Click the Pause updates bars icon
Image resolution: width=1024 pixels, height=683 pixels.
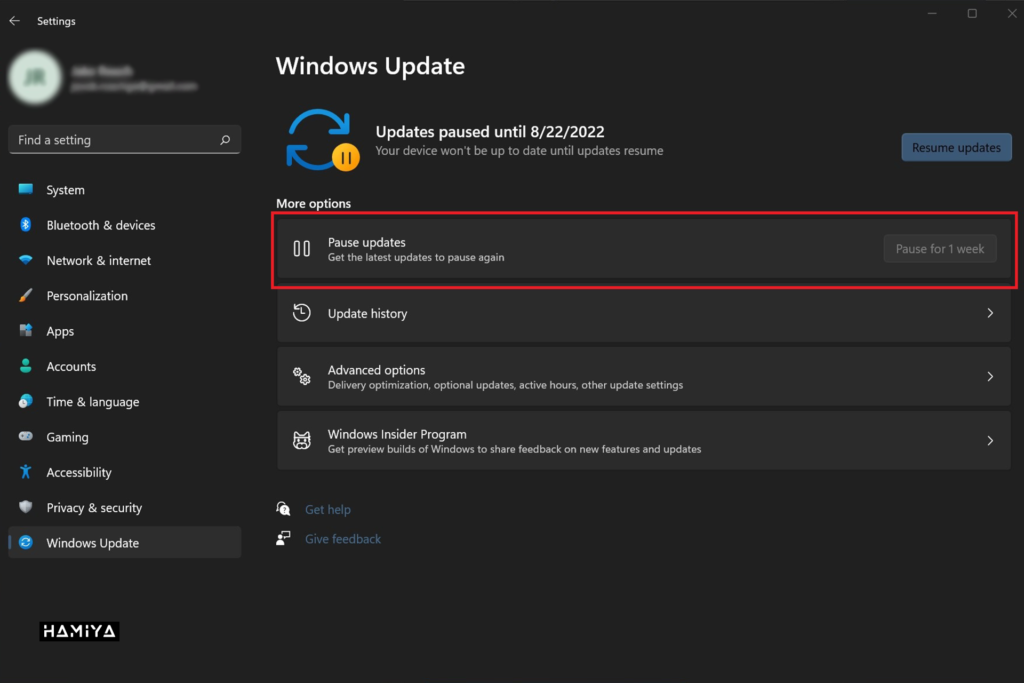click(x=302, y=249)
